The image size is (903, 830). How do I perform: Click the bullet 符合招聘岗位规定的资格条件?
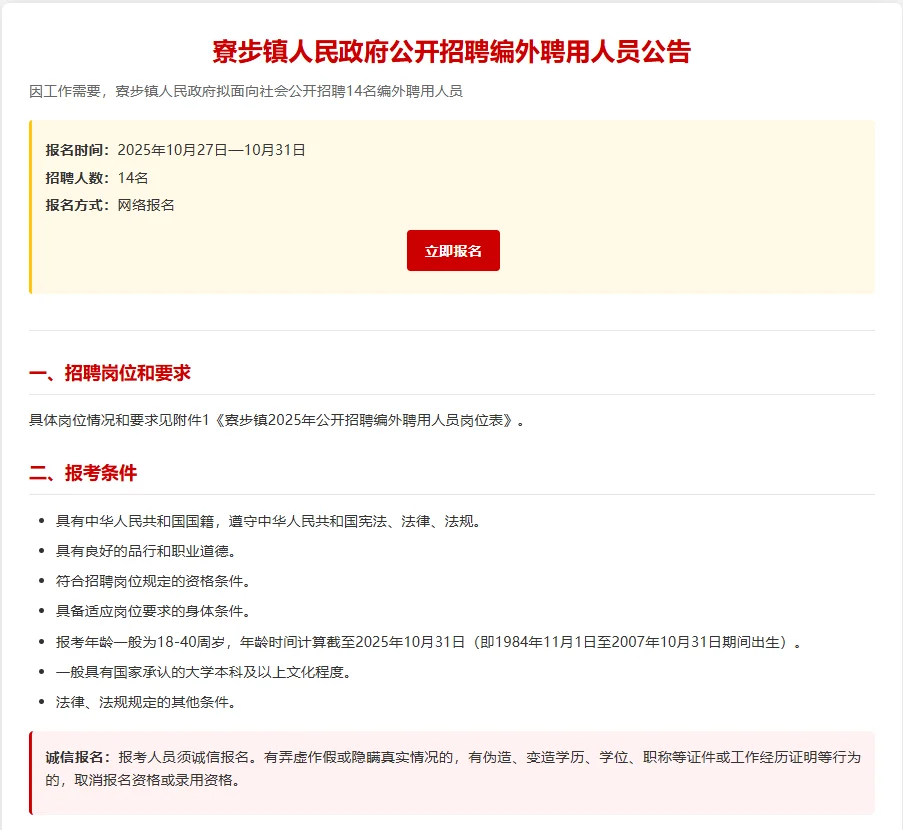click(x=153, y=581)
